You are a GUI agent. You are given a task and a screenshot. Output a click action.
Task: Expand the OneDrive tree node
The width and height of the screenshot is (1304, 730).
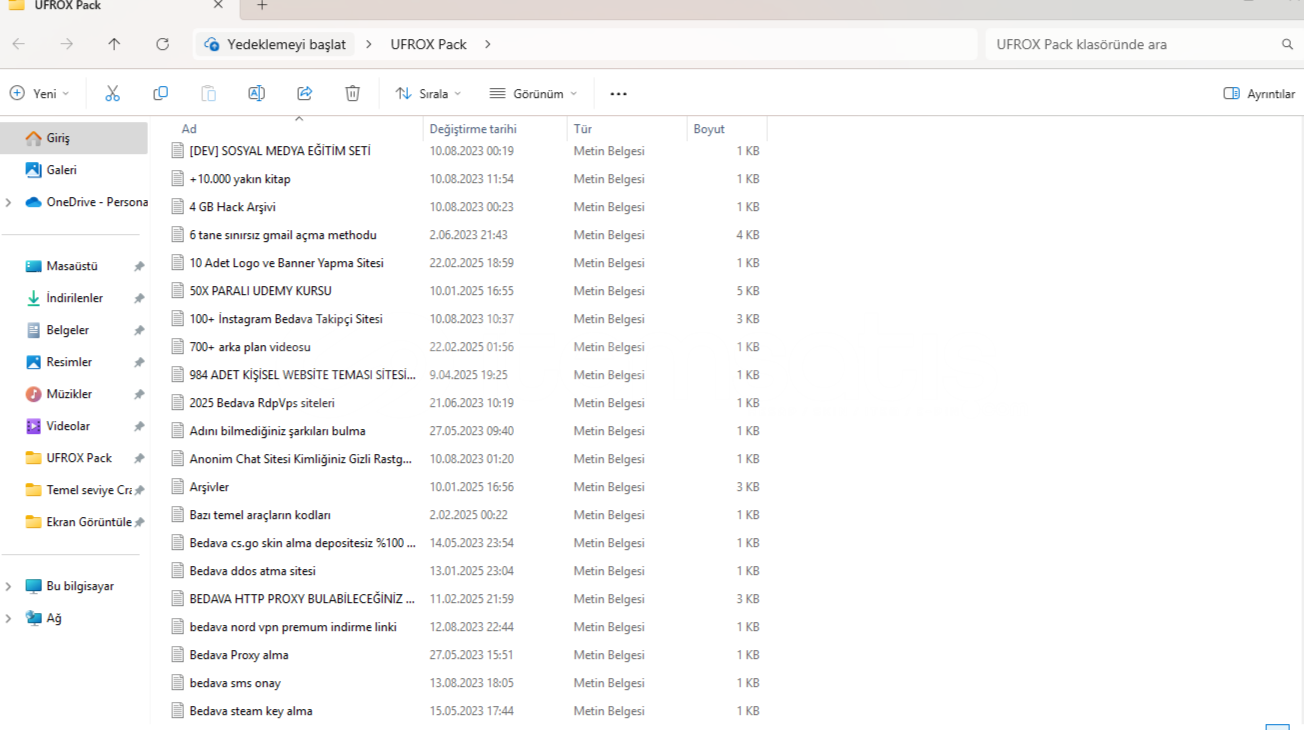coord(9,202)
